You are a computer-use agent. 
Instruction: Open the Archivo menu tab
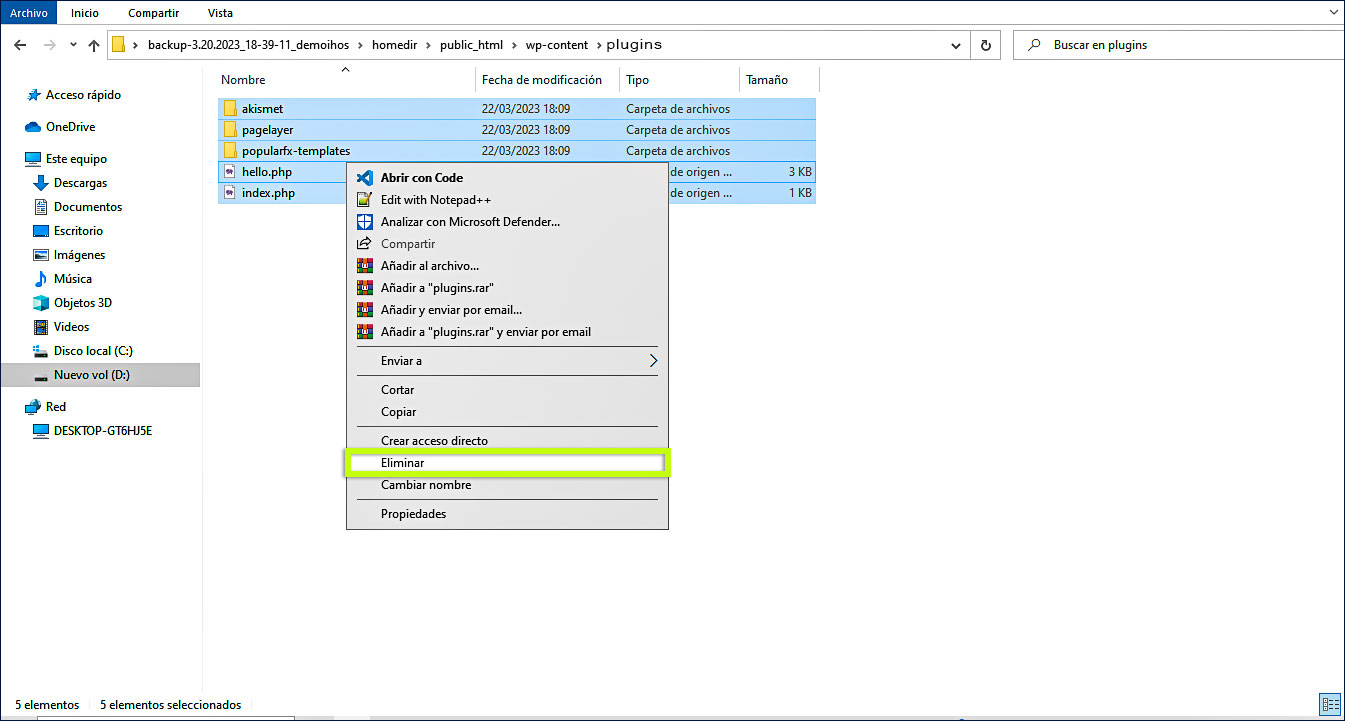click(28, 13)
